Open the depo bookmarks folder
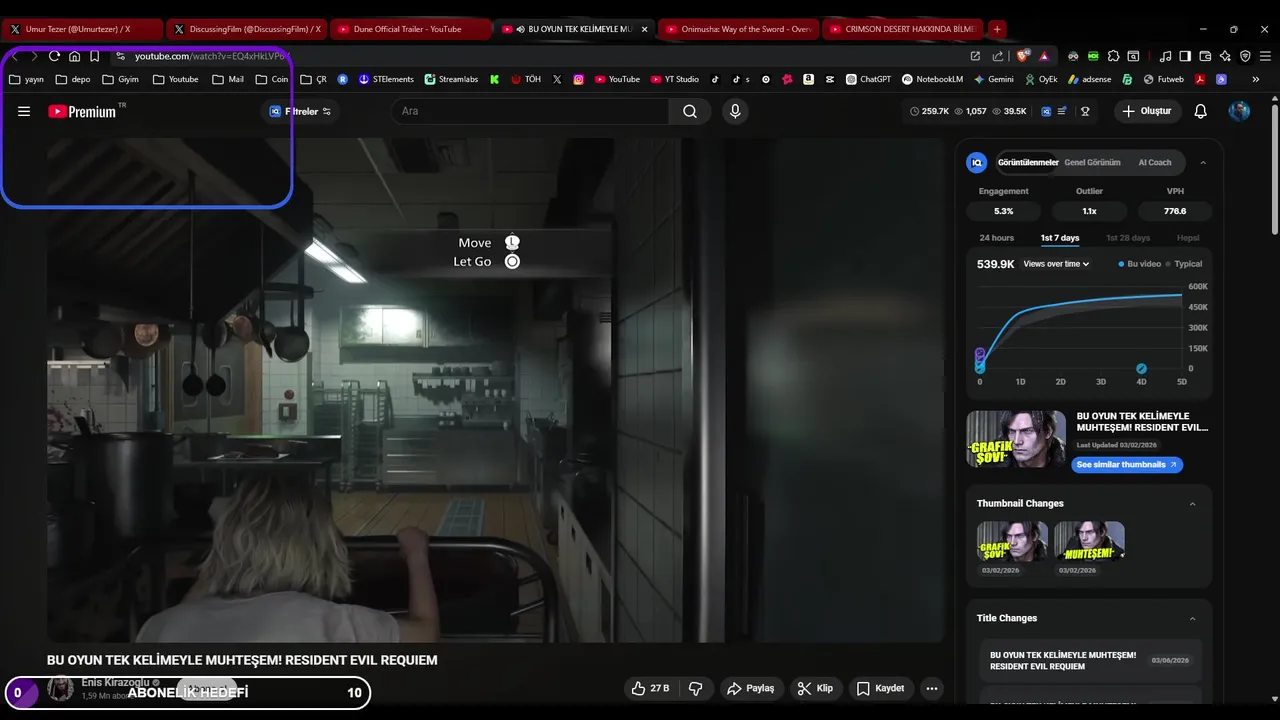Screen dimensions: 1280x720 click(73, 79)
